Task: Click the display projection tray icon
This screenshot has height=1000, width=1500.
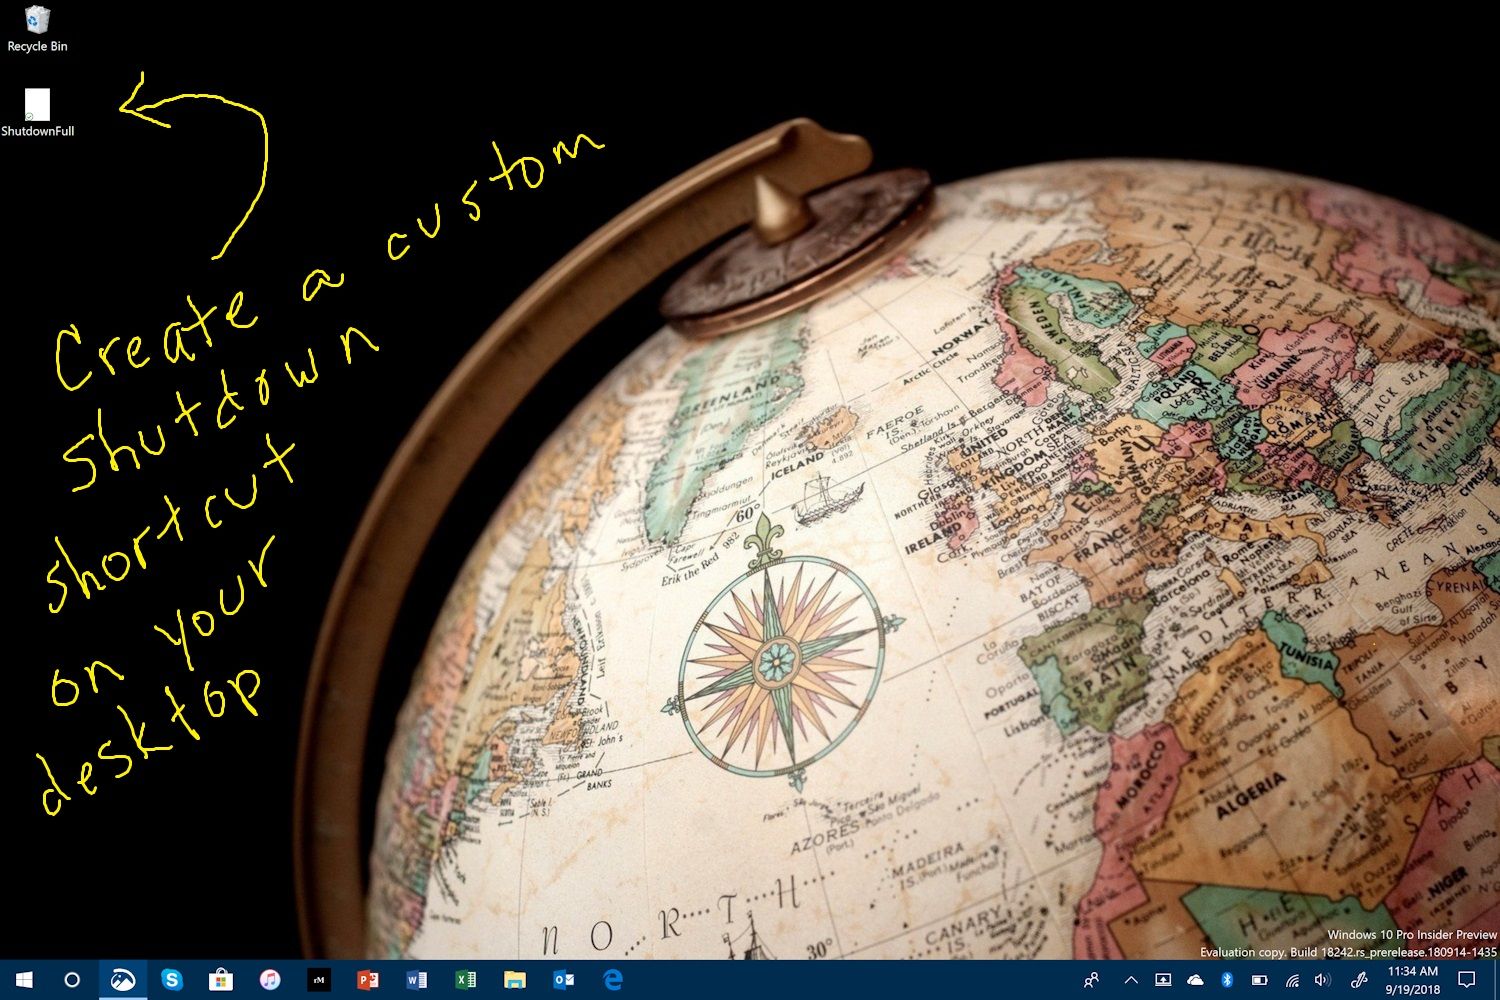Action: 1163,980
